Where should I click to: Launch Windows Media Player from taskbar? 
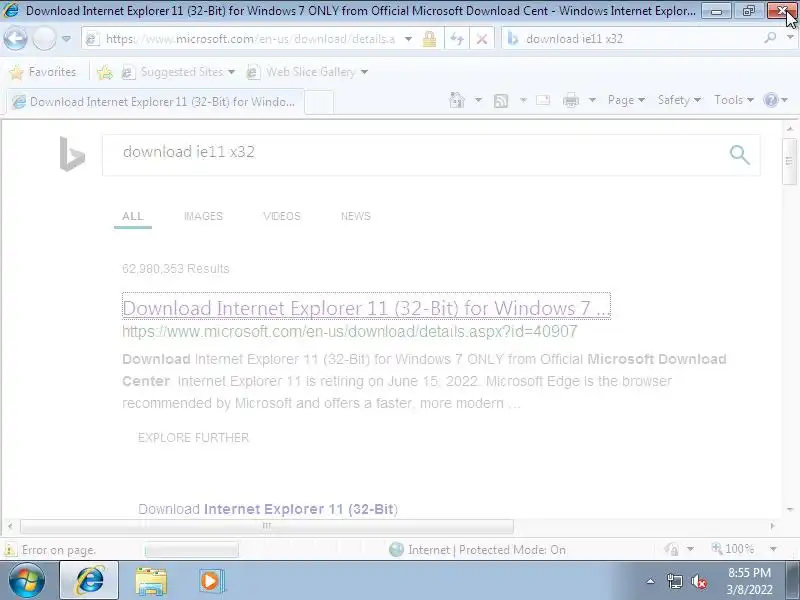coord(211,581)
